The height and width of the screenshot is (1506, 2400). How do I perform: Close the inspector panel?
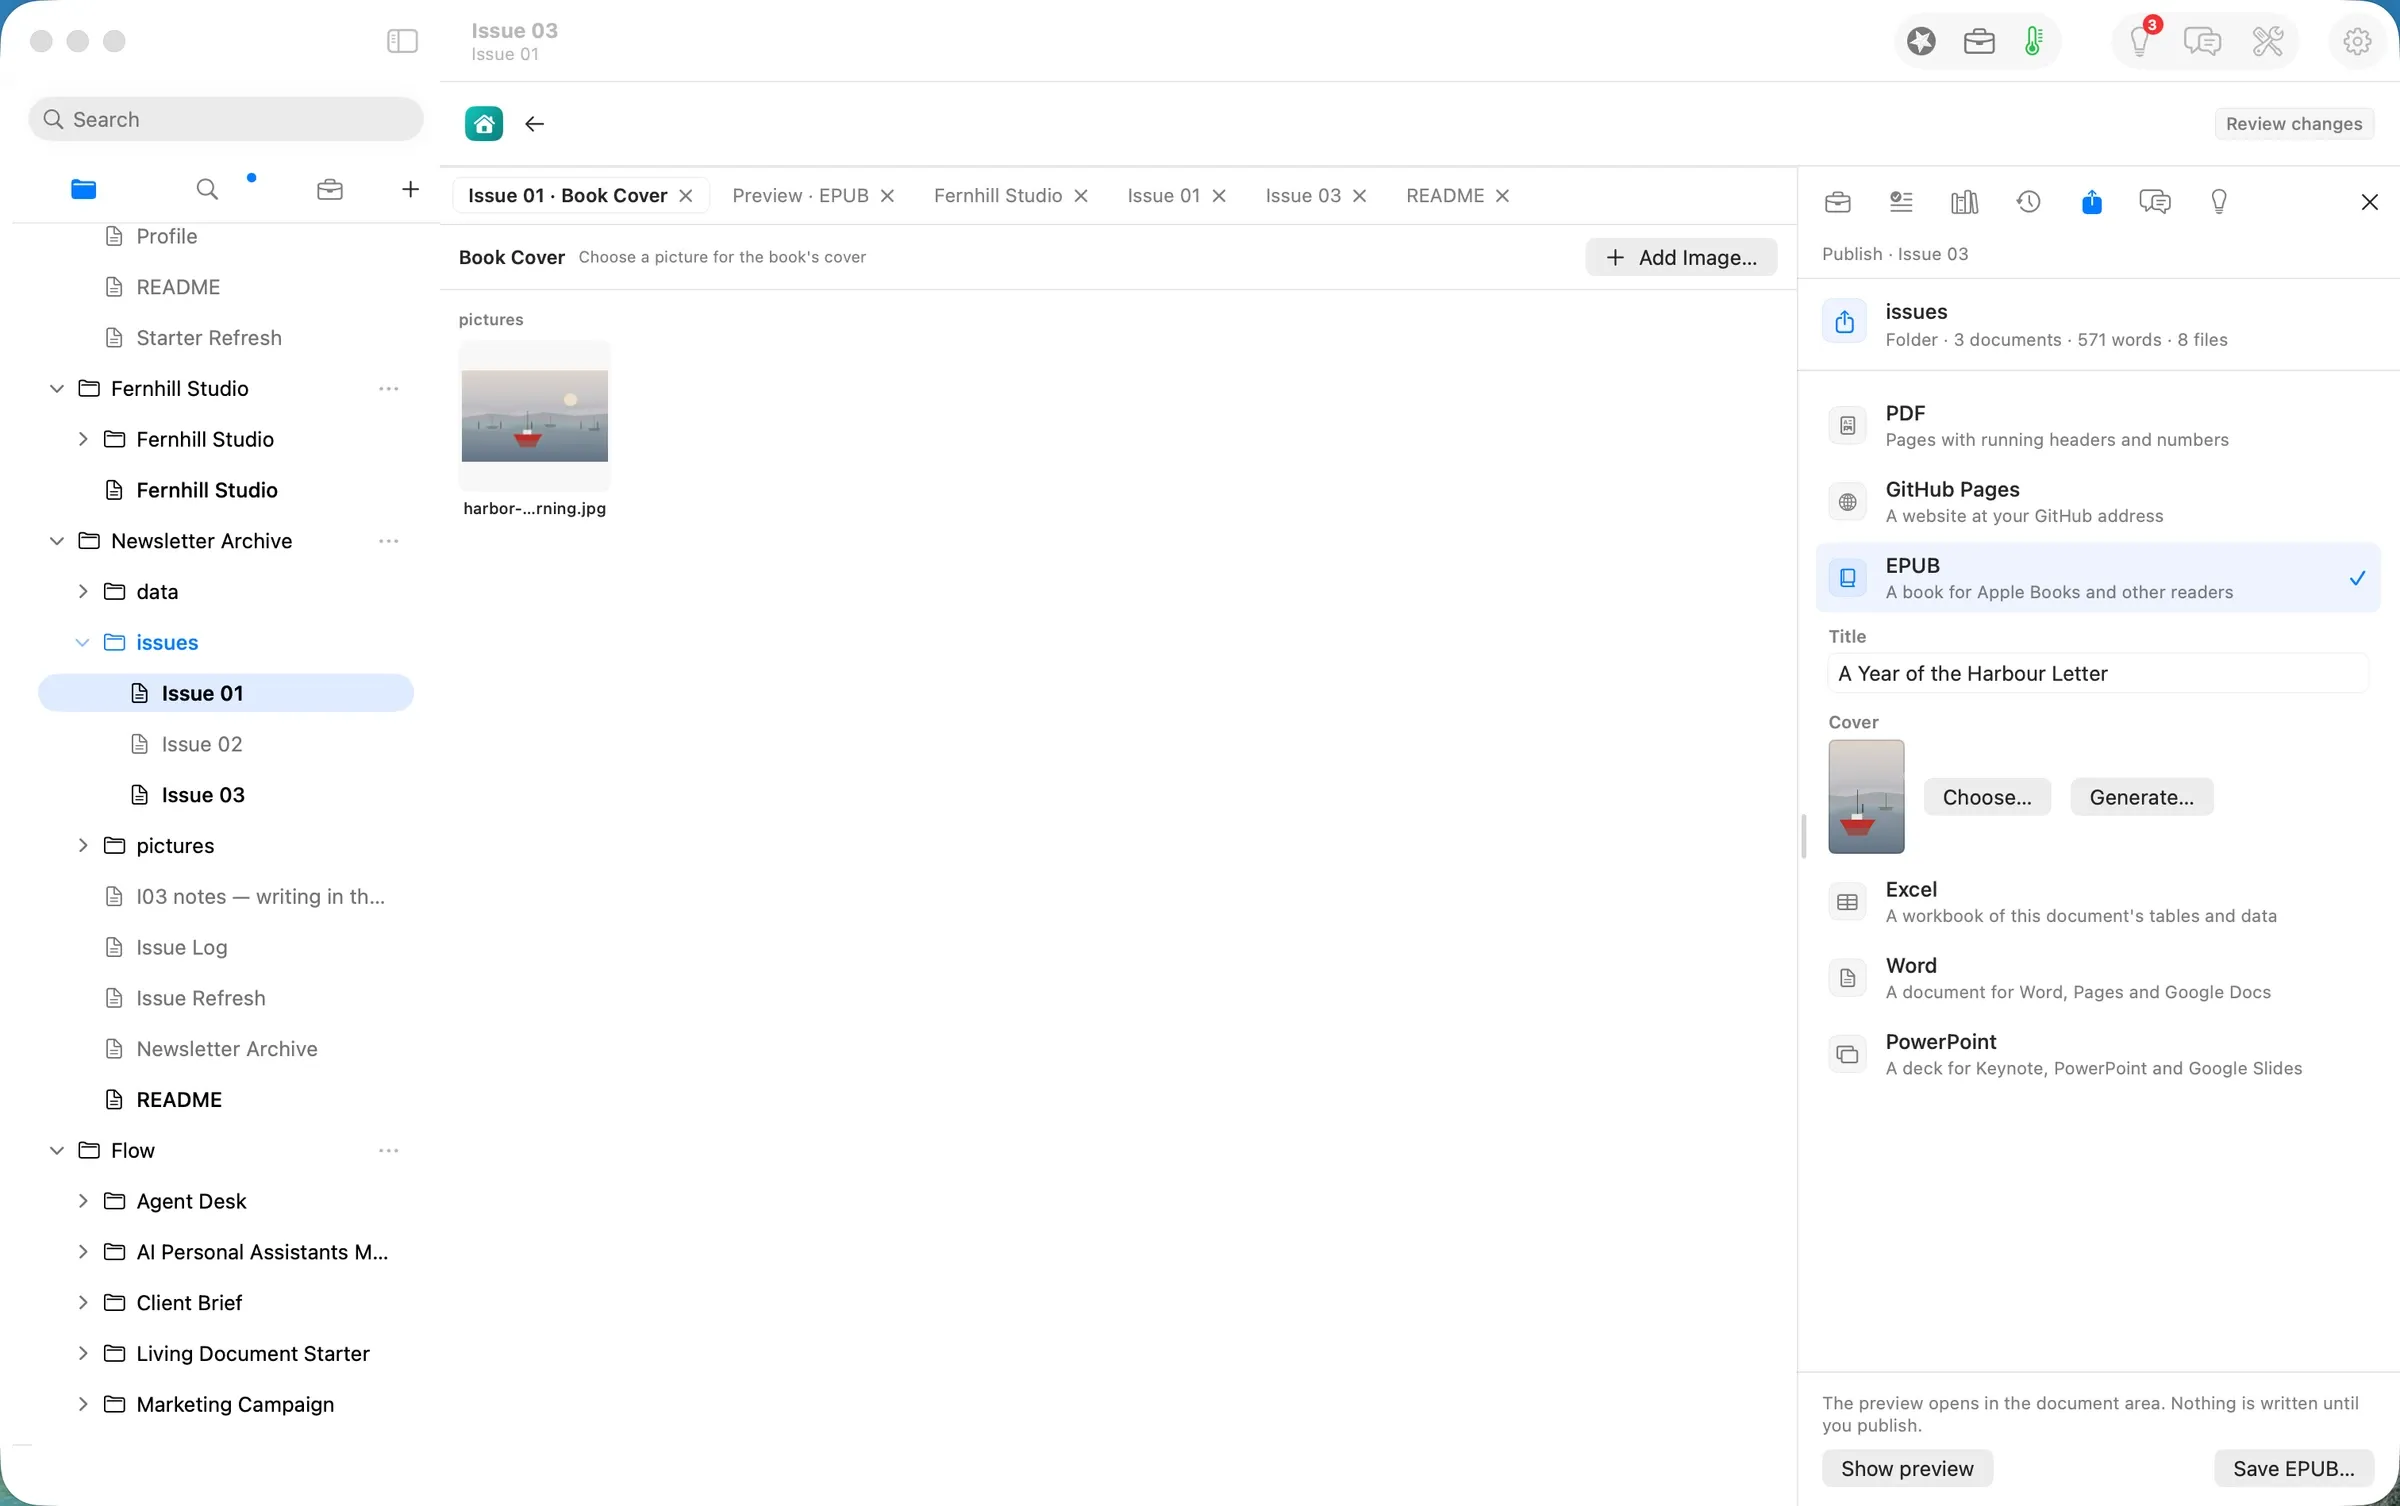pyautogui.click(x=2370, y=202)
